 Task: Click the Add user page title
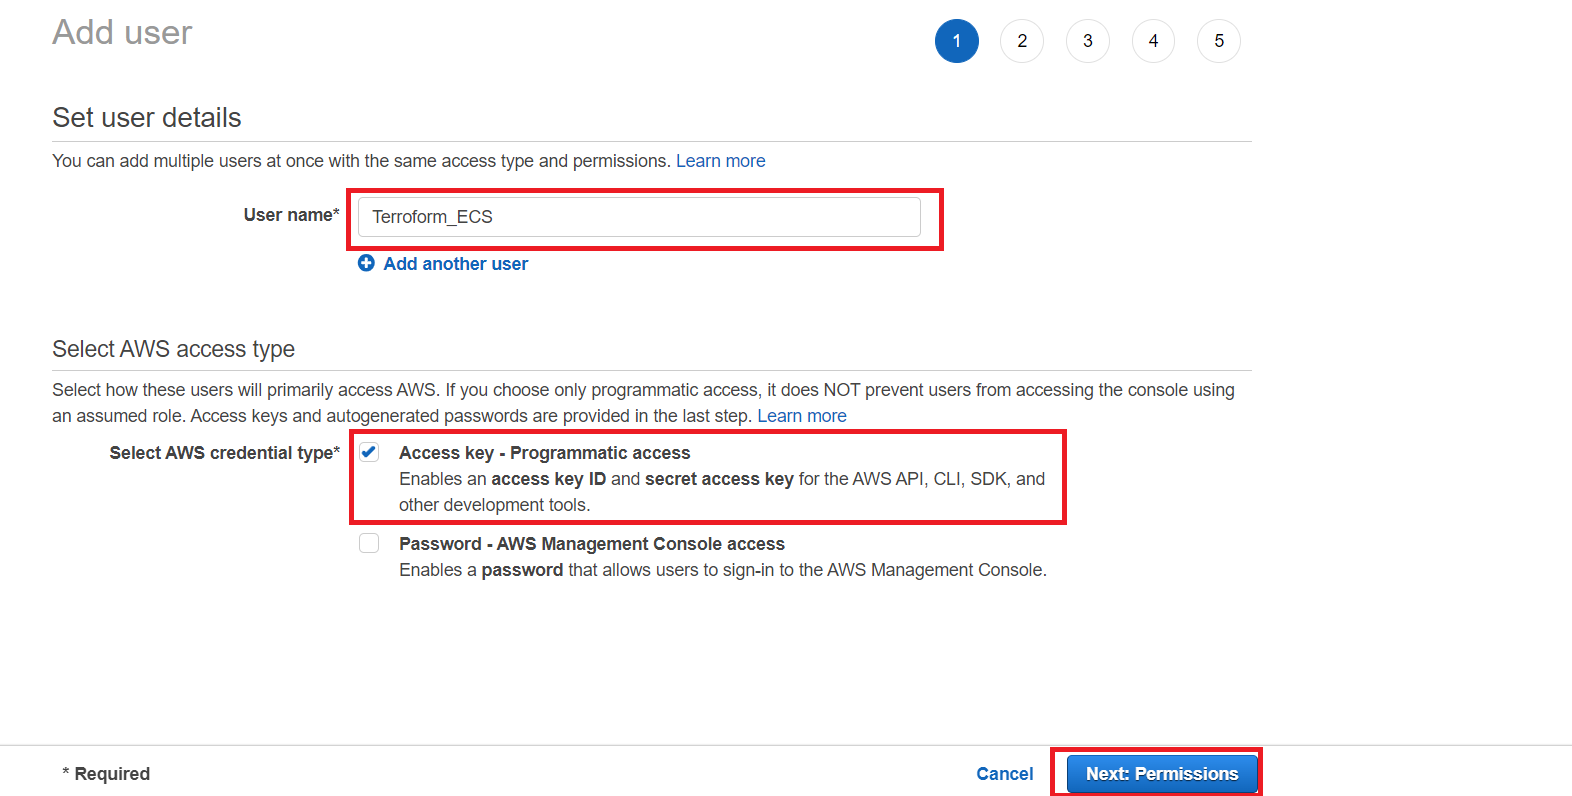coord(122,32)
